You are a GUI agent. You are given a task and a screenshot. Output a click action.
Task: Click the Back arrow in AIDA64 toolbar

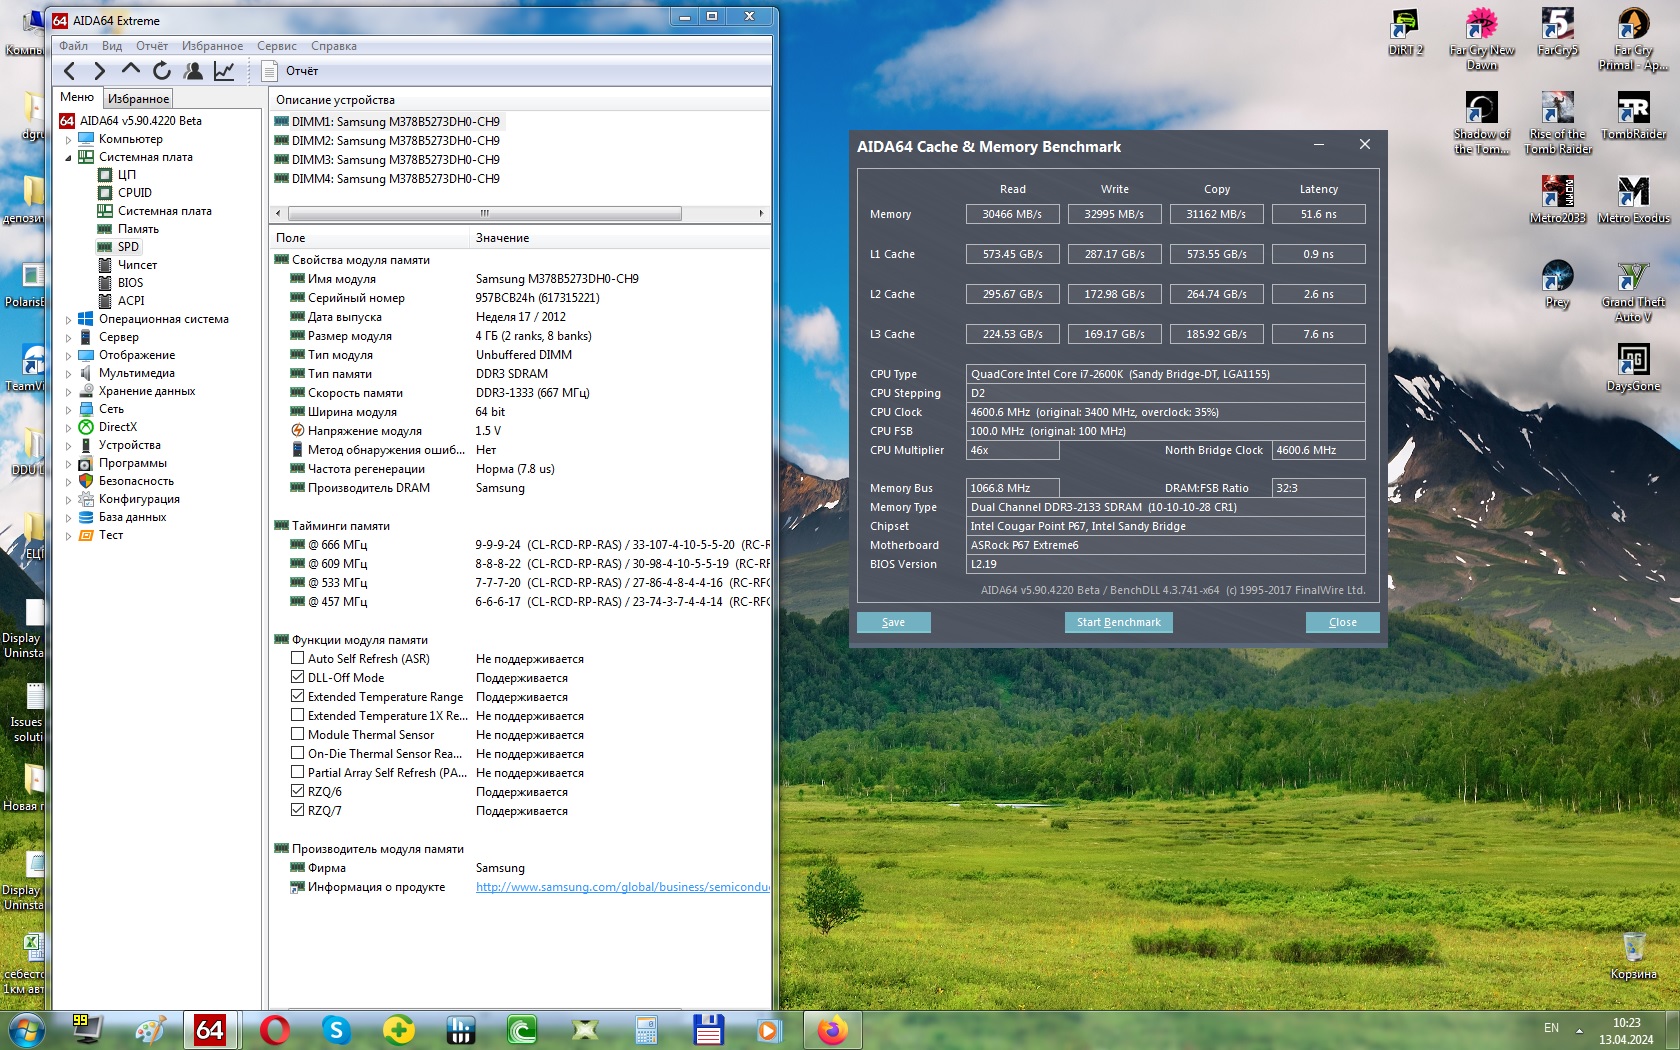[x=69, y=71]
